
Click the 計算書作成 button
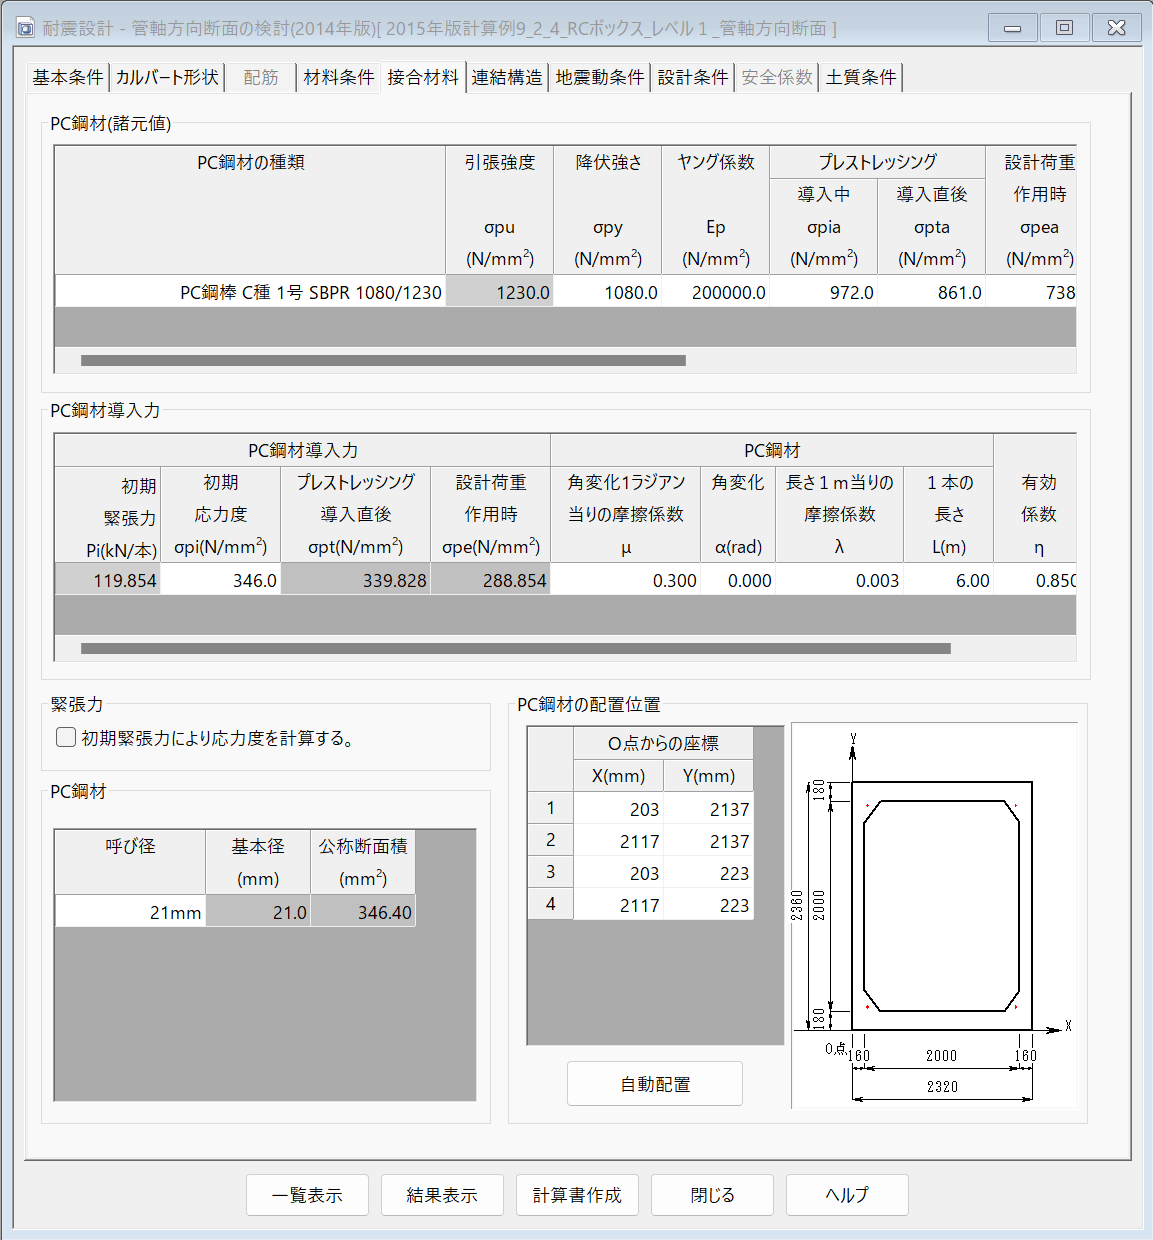(577, 1195)
